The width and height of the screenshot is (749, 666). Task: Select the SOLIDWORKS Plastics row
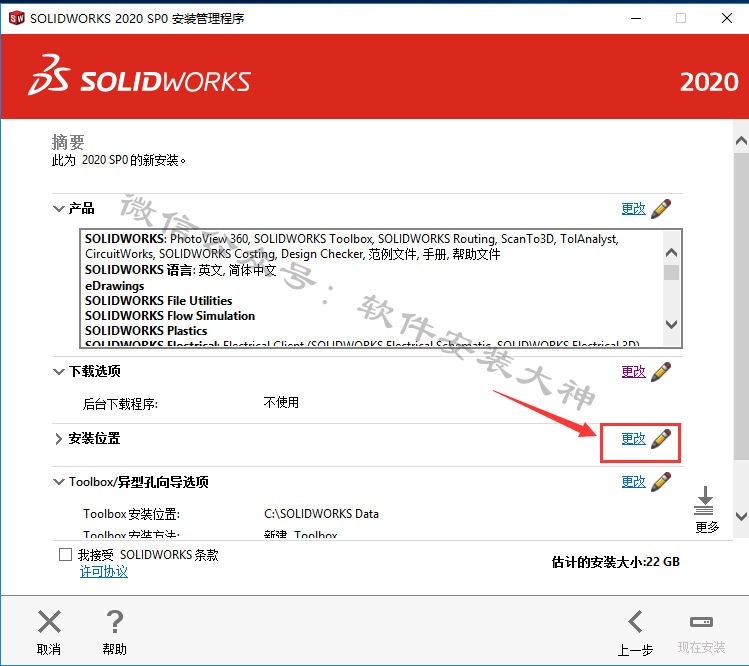146,331
